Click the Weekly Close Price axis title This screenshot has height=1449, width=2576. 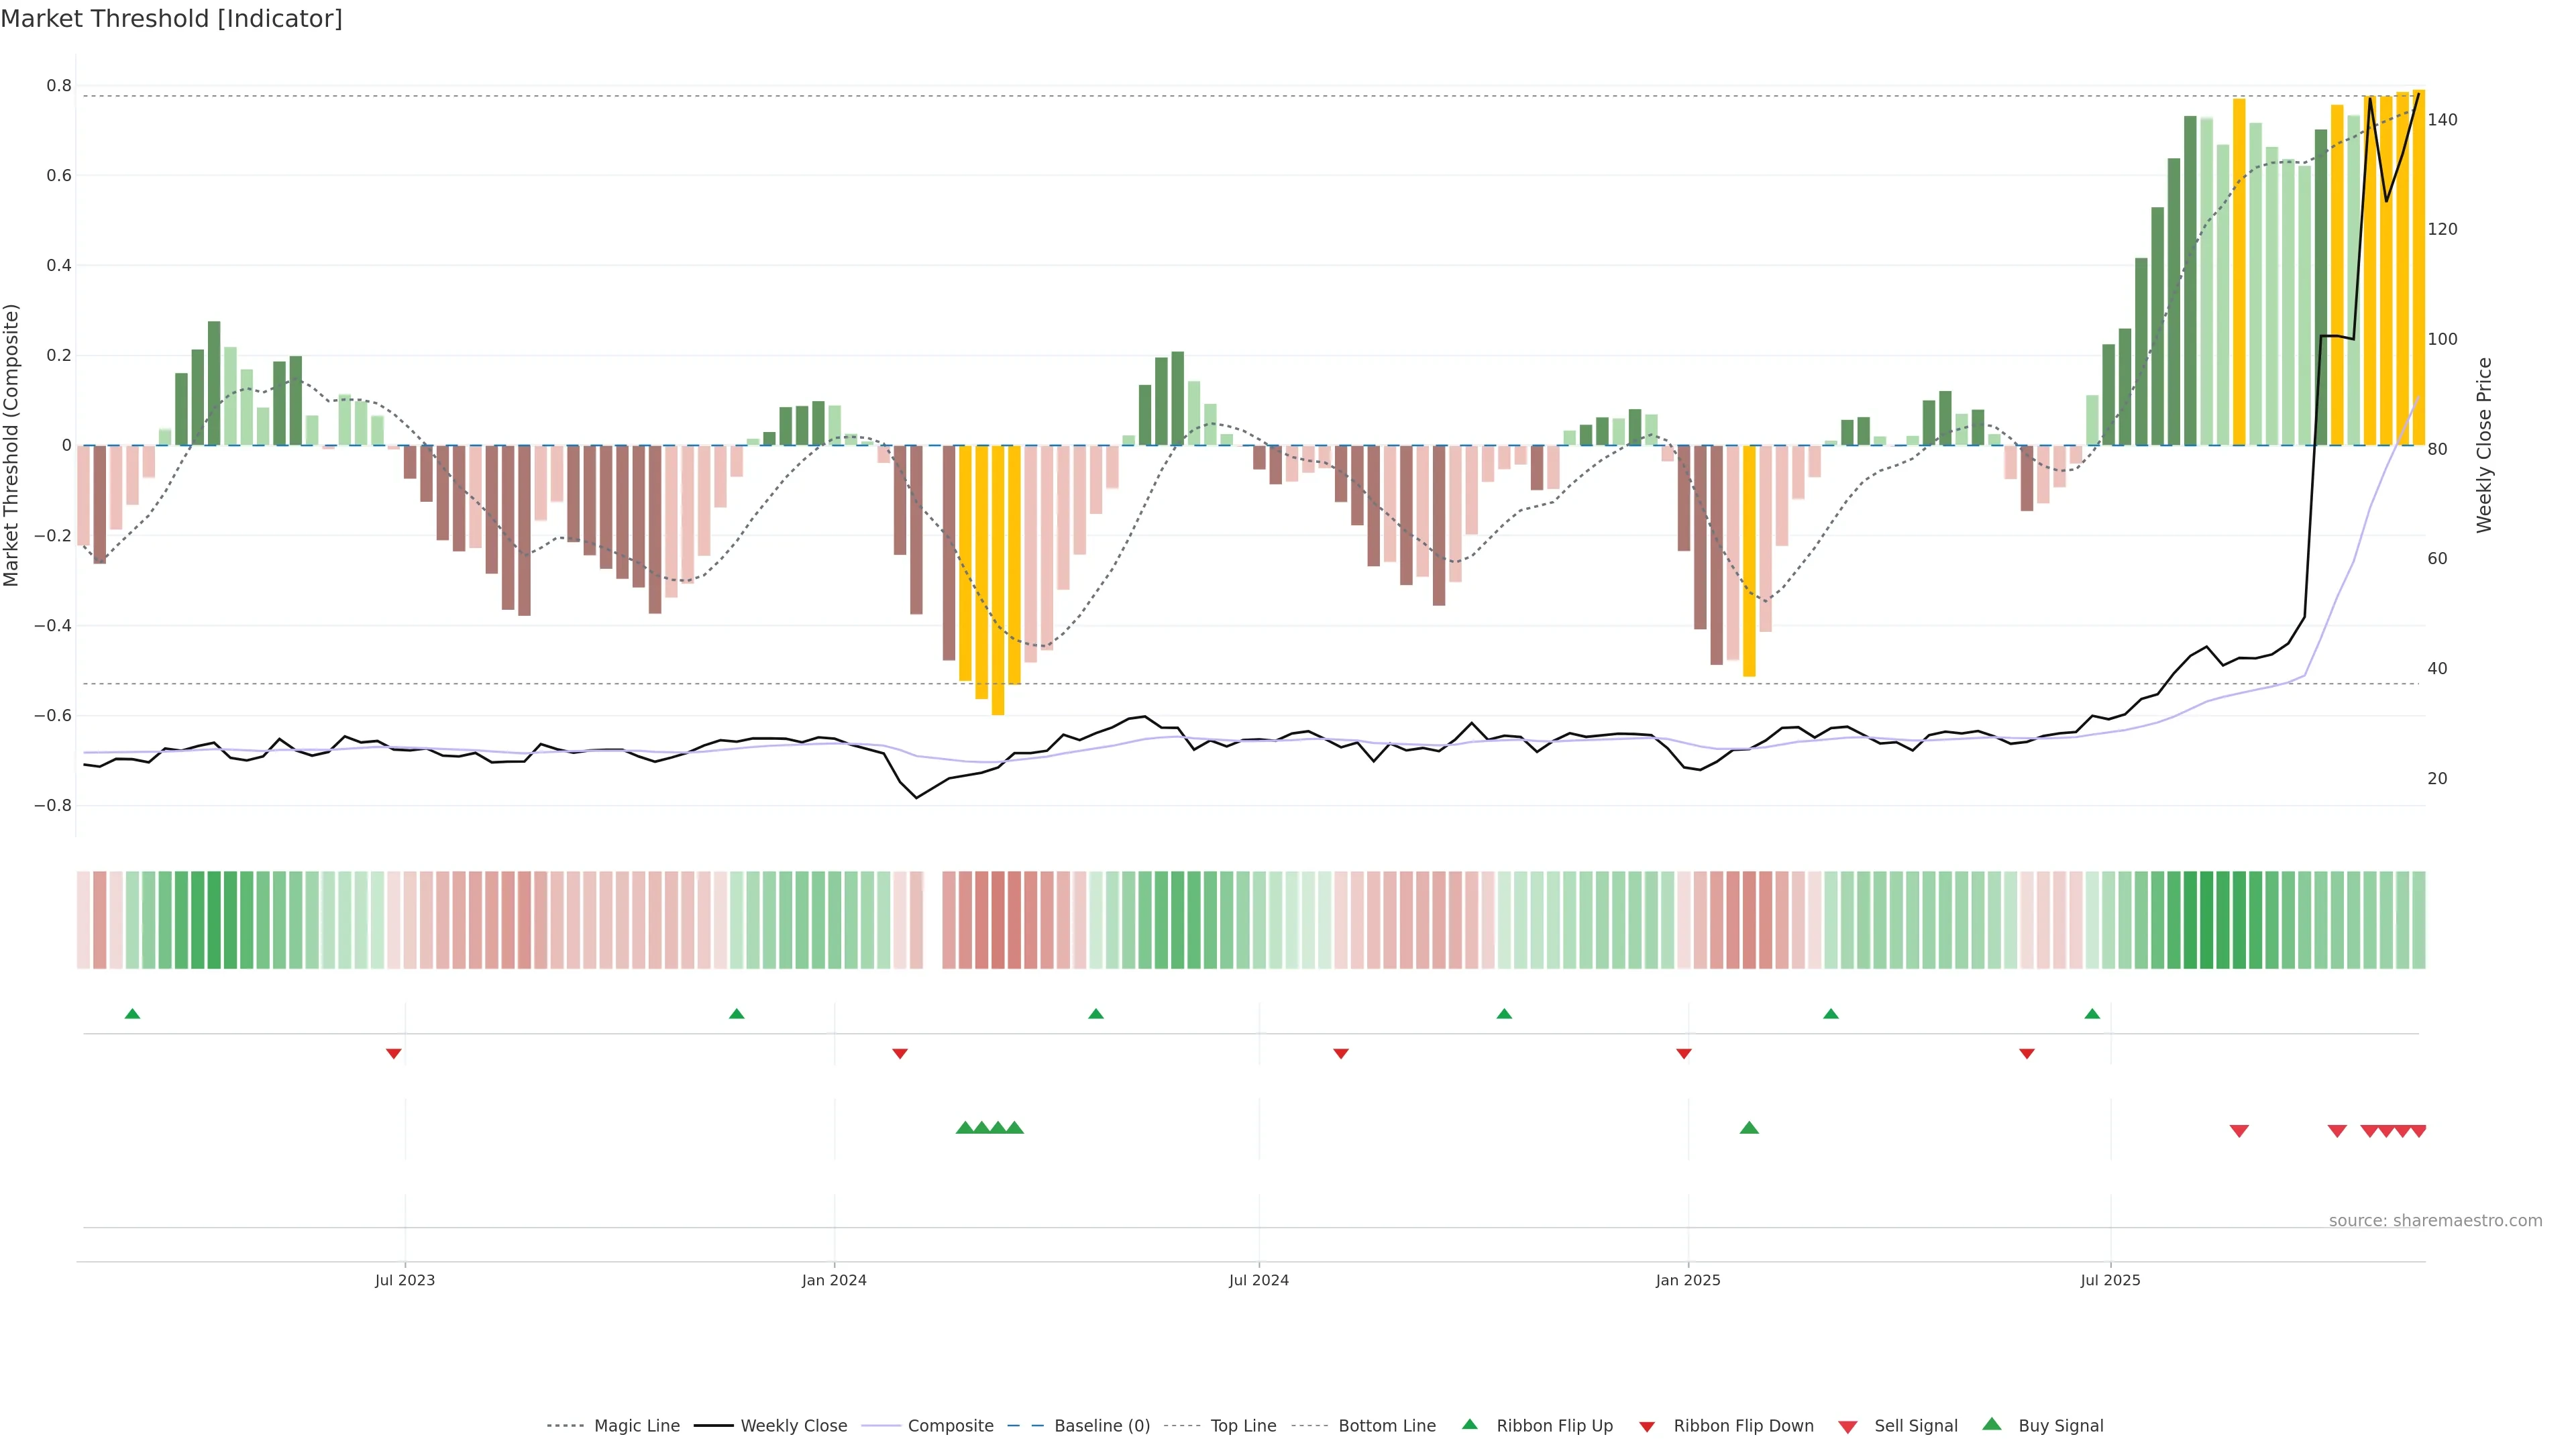[2484, 445]
